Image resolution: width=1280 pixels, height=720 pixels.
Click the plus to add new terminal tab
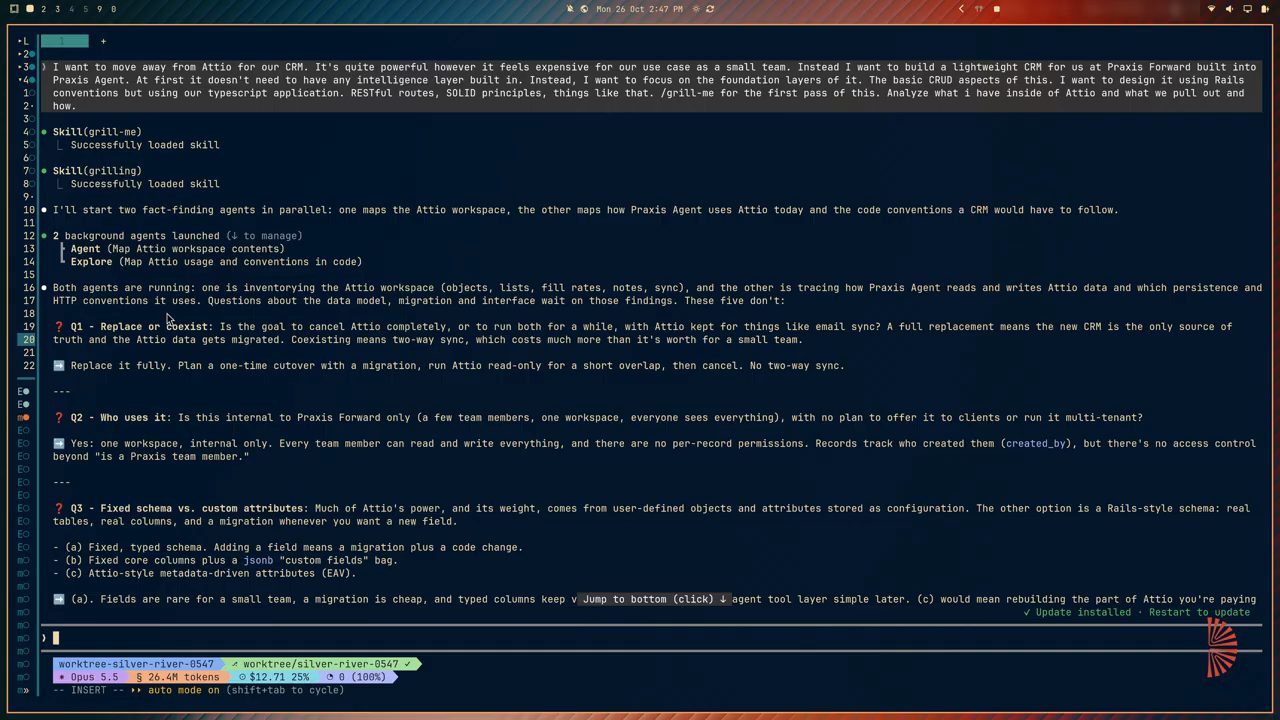103,41
